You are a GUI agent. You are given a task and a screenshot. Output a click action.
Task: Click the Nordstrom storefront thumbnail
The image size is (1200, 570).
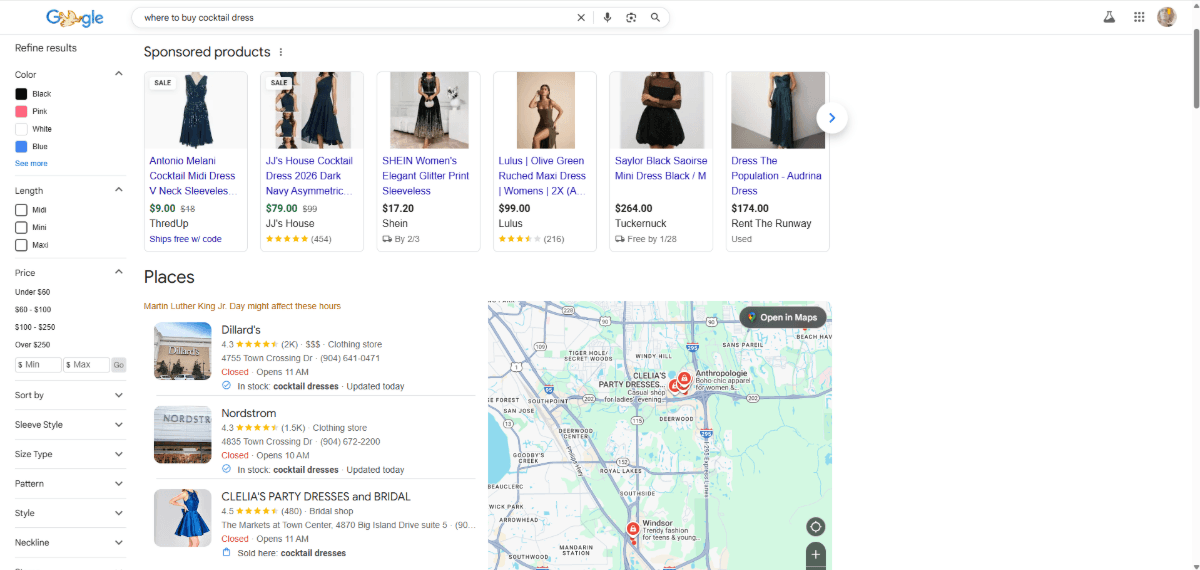coord(182,435)
